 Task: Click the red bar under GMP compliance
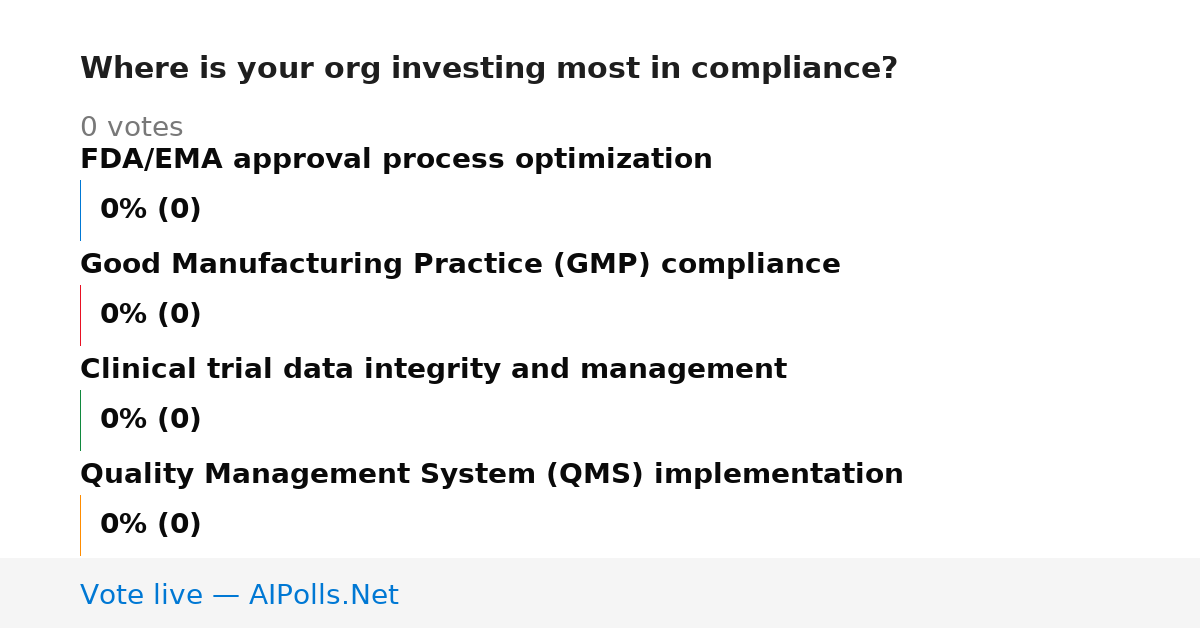click(80, 315)
